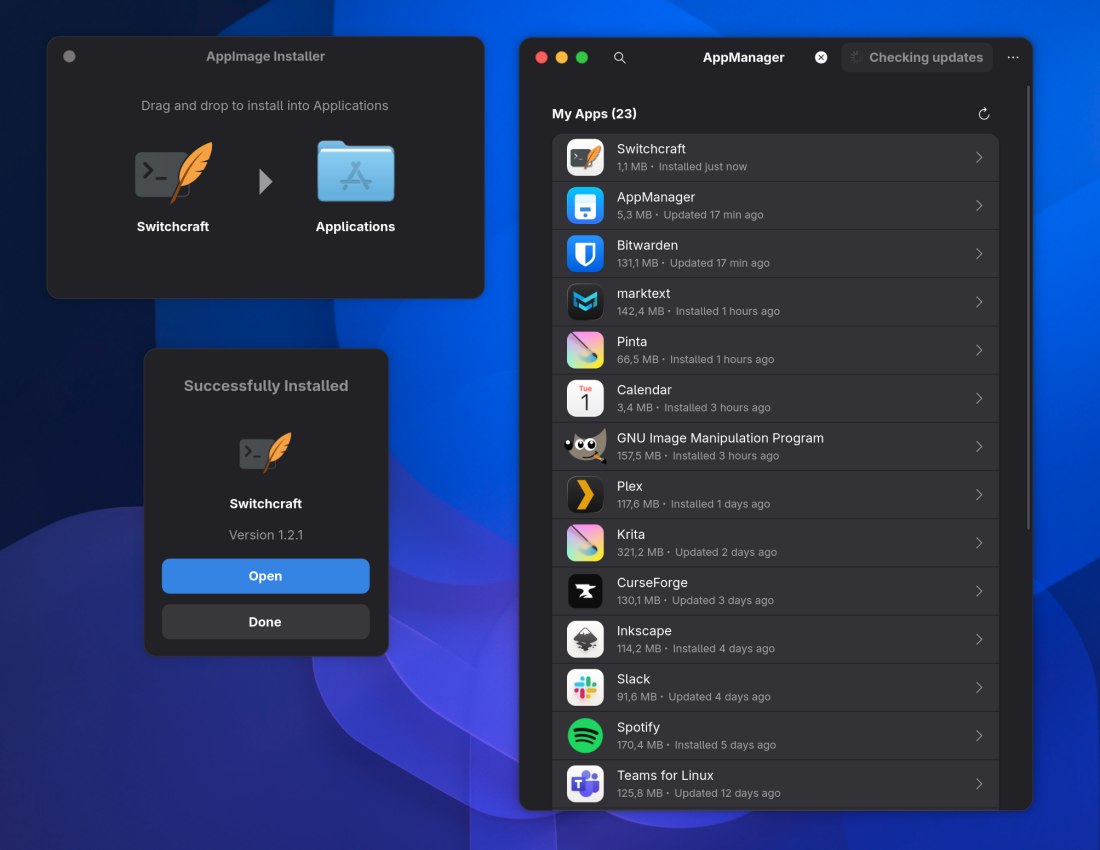Select the My Apps section header
This screenshot has height=850, width=1100.
[x=595, y=113]
